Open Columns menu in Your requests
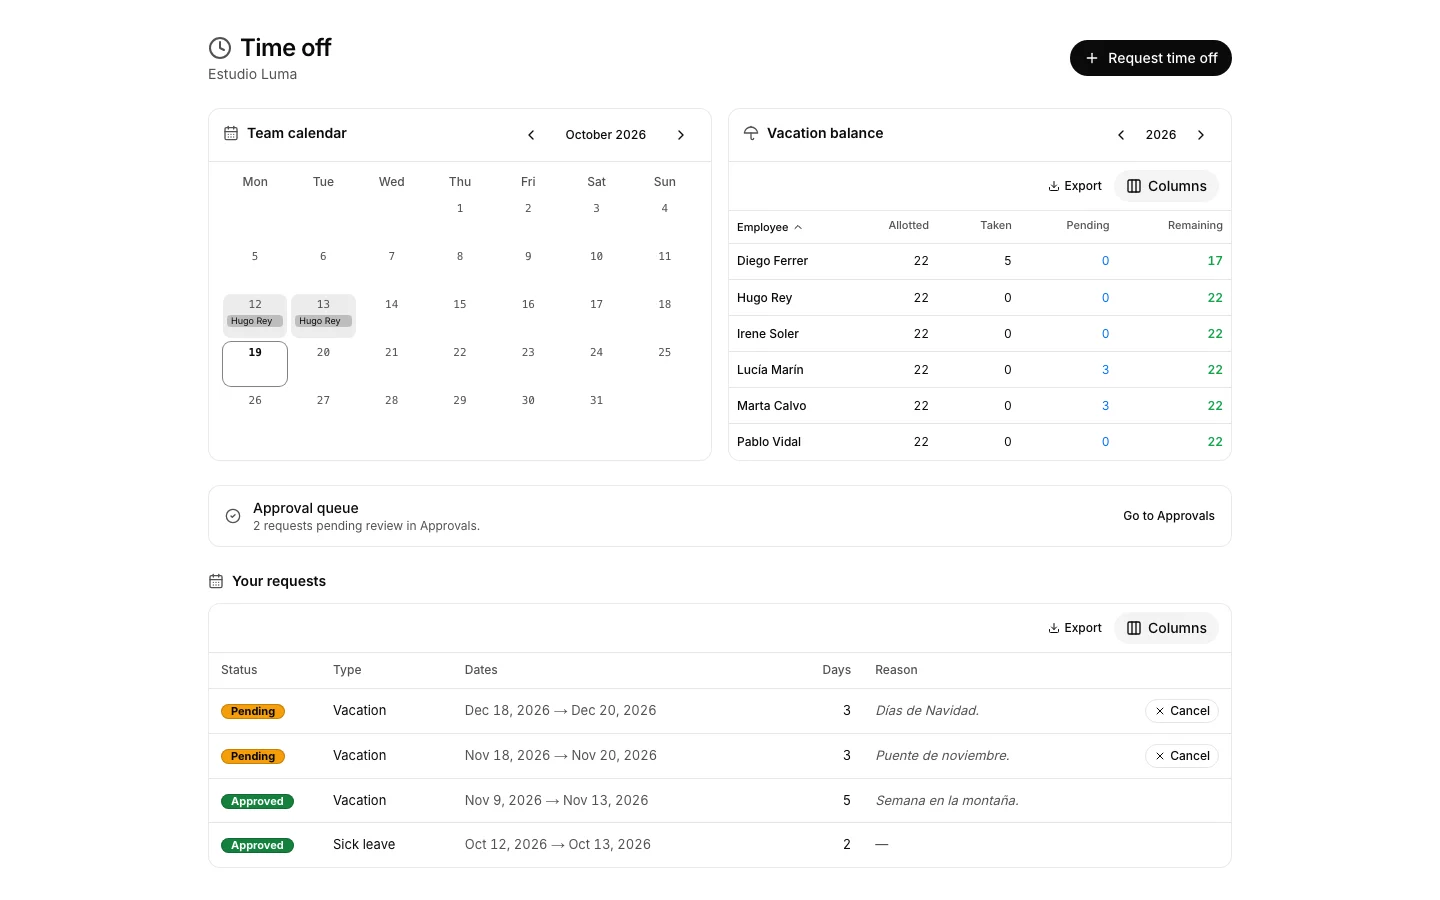 [x=1166, y=628]
